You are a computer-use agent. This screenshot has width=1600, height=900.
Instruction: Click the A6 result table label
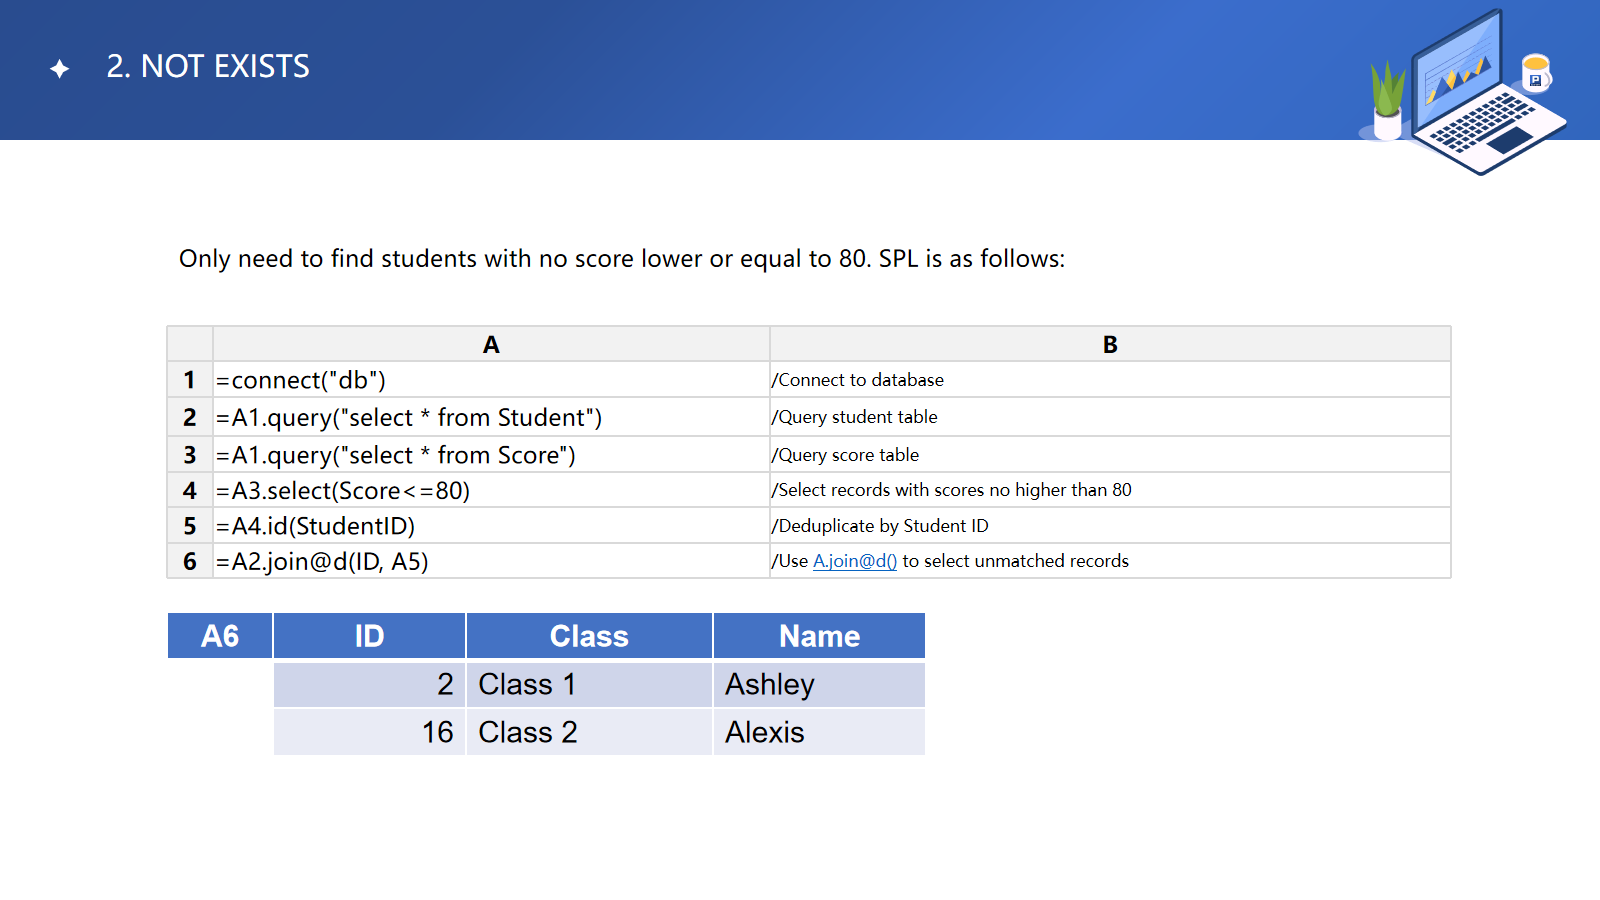pyautogui.click(x=220, y=636)
